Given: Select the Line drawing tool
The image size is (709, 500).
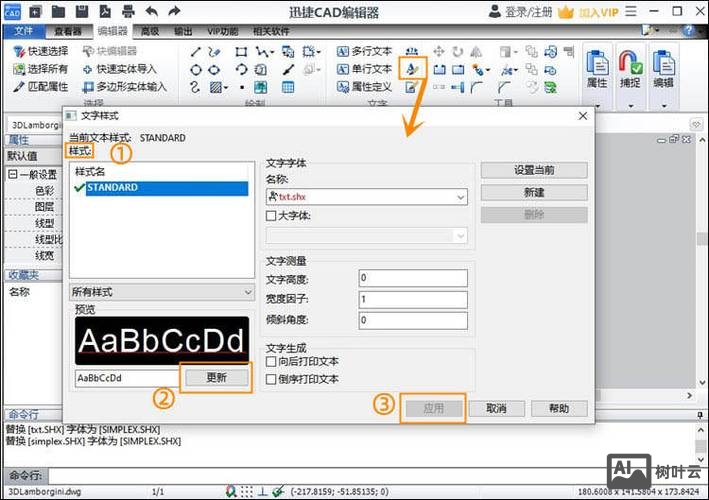Looking at the screenshot, I should (195, 52).
